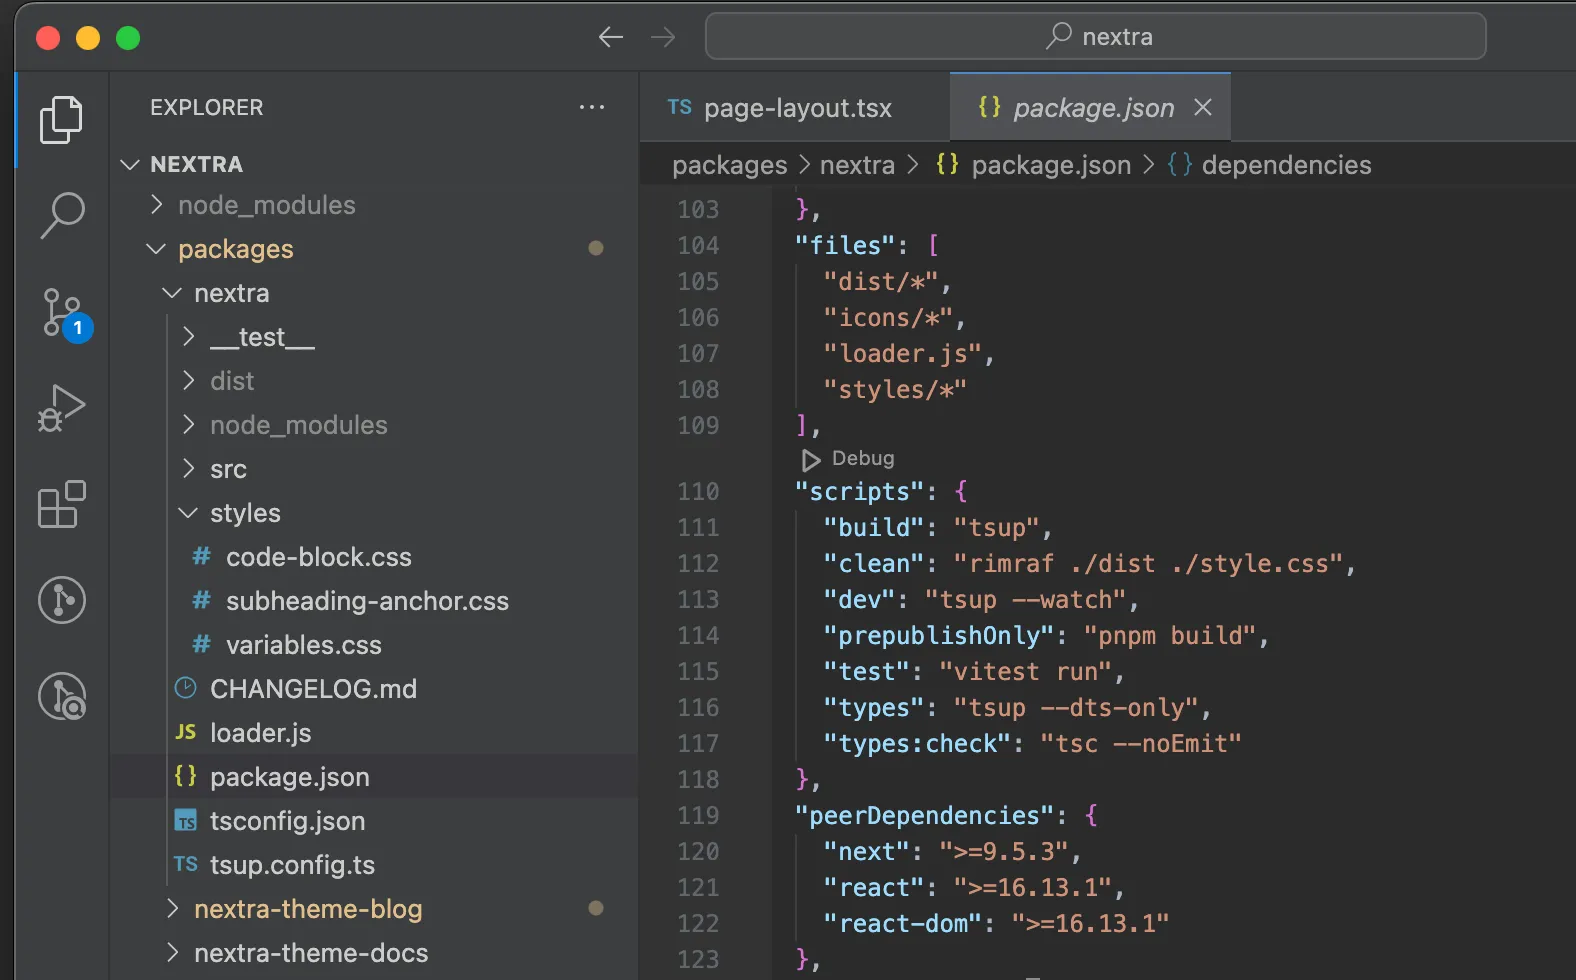The image size is (1576, 980).
Task: Click the nextra breadcrumb segment
Action: point(857,165)
